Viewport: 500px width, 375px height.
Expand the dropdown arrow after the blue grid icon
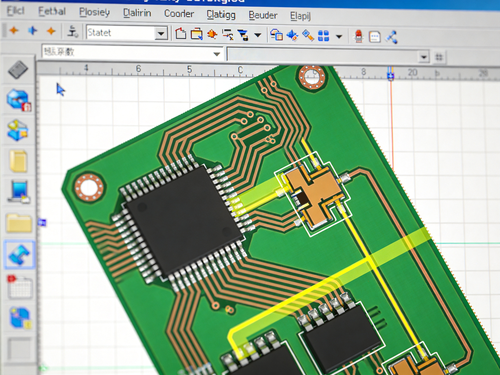coord(339,36)
